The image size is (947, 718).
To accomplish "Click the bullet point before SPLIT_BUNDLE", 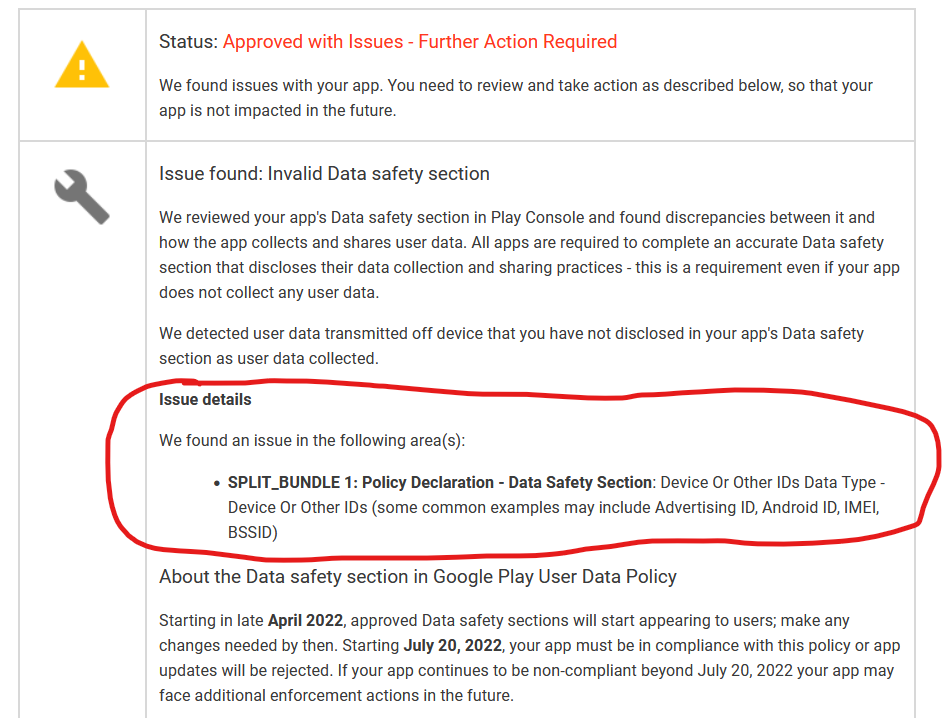I will [x=216, y=483].
